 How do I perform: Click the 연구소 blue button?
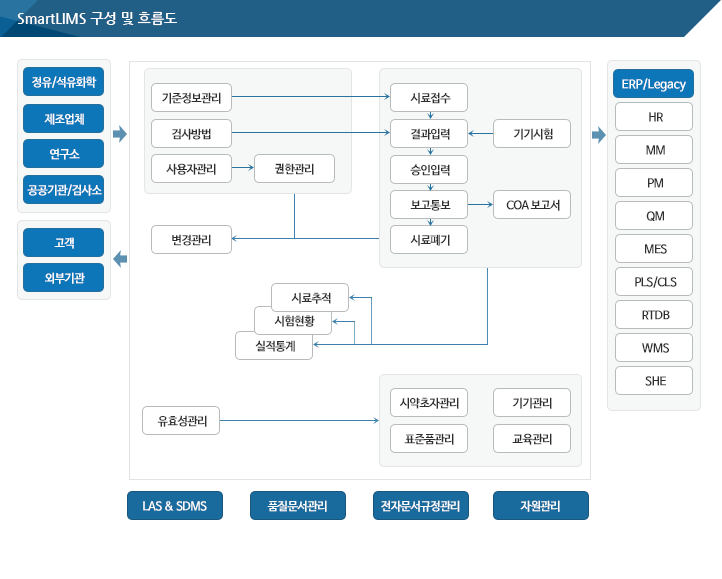(x=63, y=154)
